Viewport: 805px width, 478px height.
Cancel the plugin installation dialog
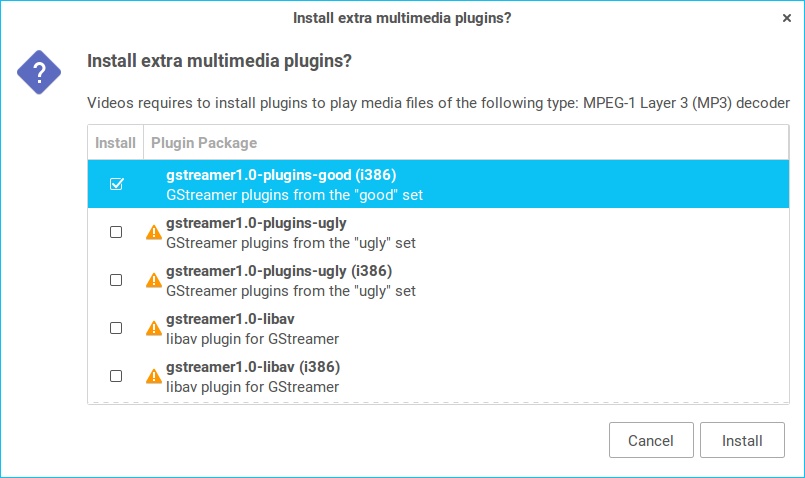click(651, 440)
